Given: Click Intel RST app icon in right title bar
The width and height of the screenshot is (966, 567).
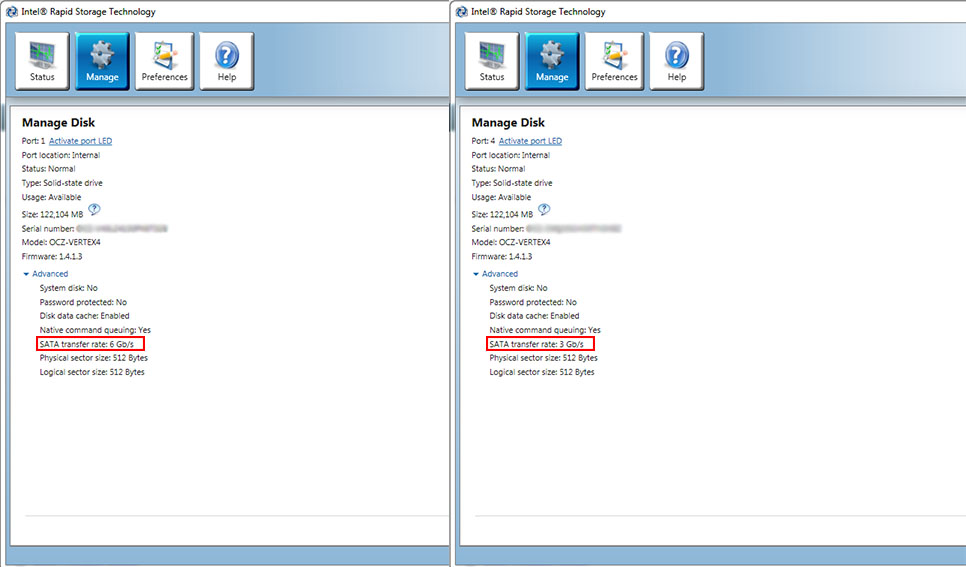Looking at the screenshot, I should click(461, 11).
